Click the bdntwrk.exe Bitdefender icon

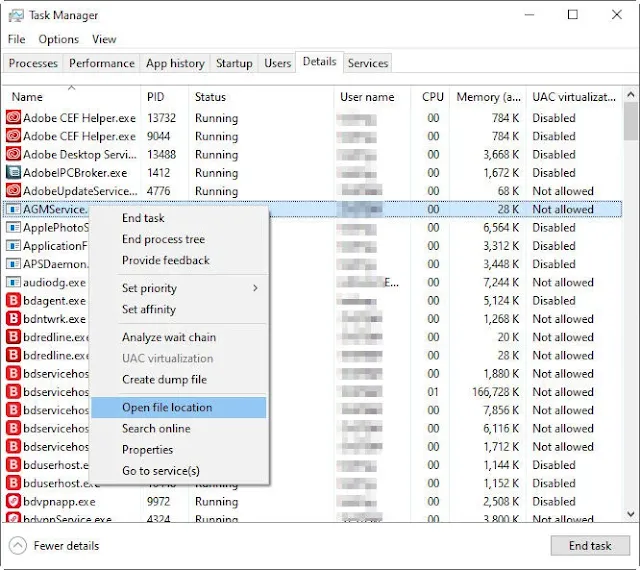tap(13, 318)
